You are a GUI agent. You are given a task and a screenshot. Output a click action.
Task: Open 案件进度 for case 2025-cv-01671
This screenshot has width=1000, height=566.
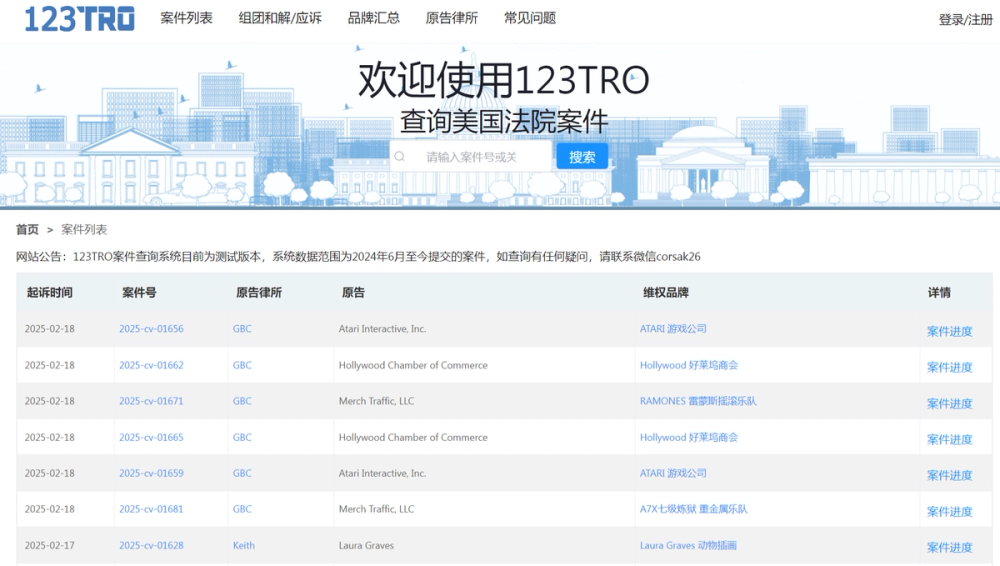click(950, 403)
